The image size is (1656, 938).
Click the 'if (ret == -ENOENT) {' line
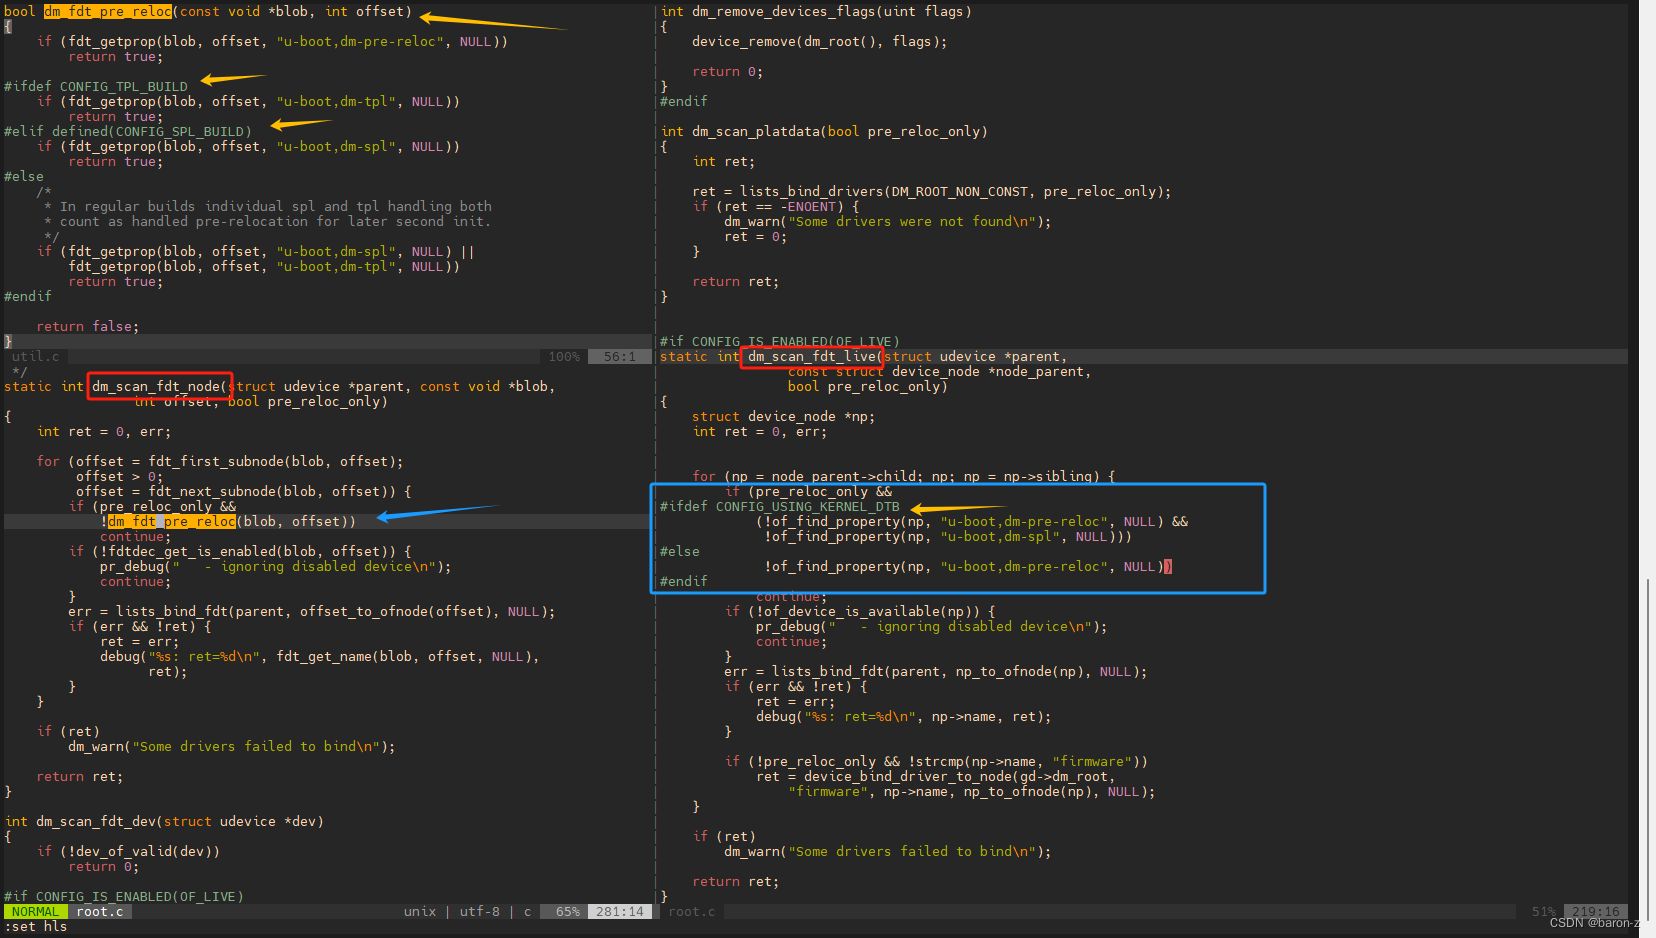pyautogui.click(x=776, y=206)
